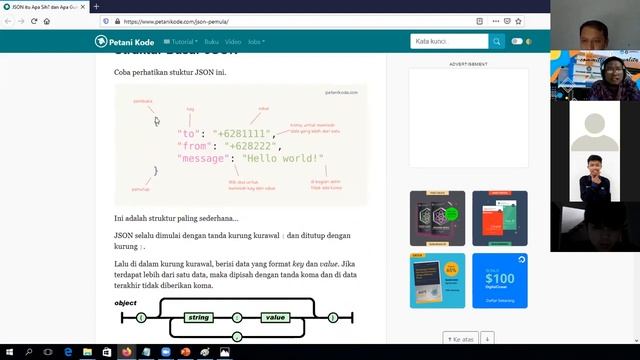This screenshot has width=640, height=360.
Task: Click the Kata kunci search field
Action: tap(449, 41)
